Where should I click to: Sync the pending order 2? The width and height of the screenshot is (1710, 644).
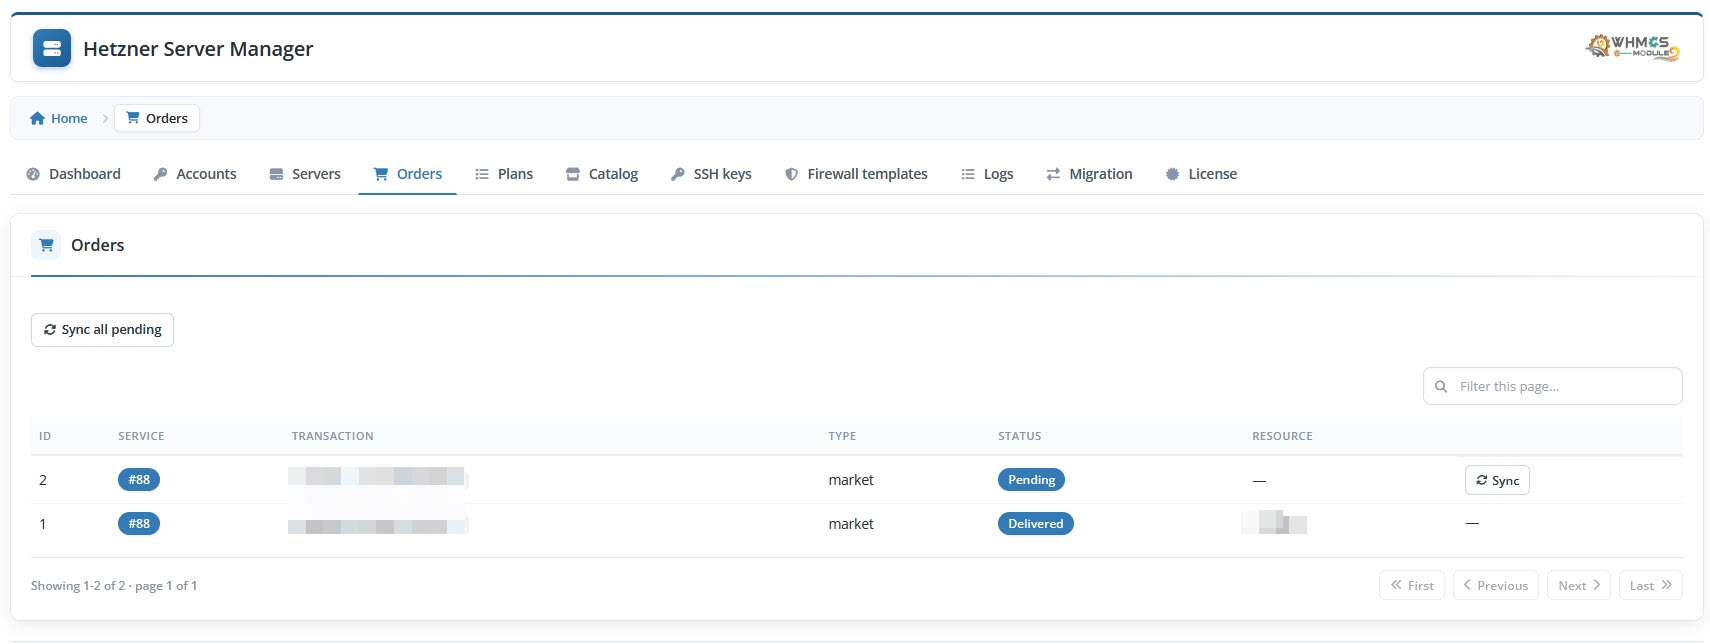pos(1497,480)
